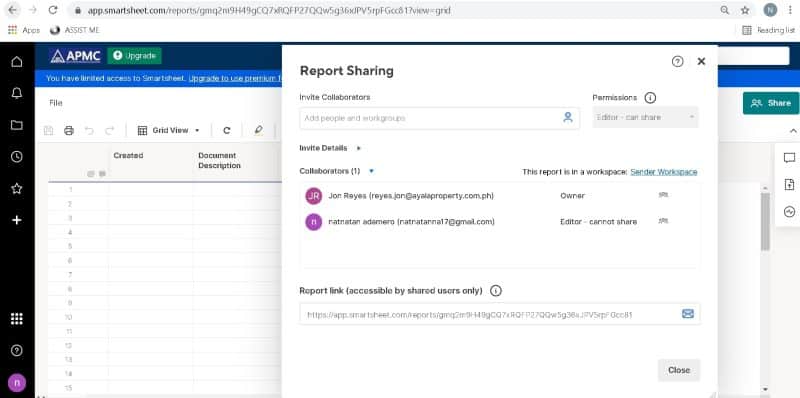
Task: Open the Browse folder icon
Action: point(17,125)
